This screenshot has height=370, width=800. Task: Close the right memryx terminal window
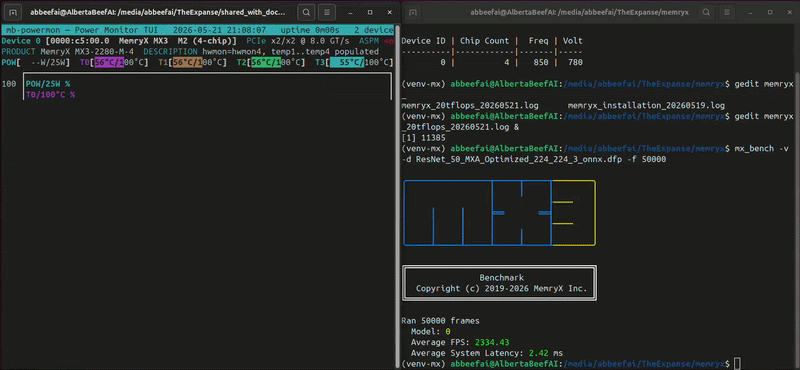(790, 12)
